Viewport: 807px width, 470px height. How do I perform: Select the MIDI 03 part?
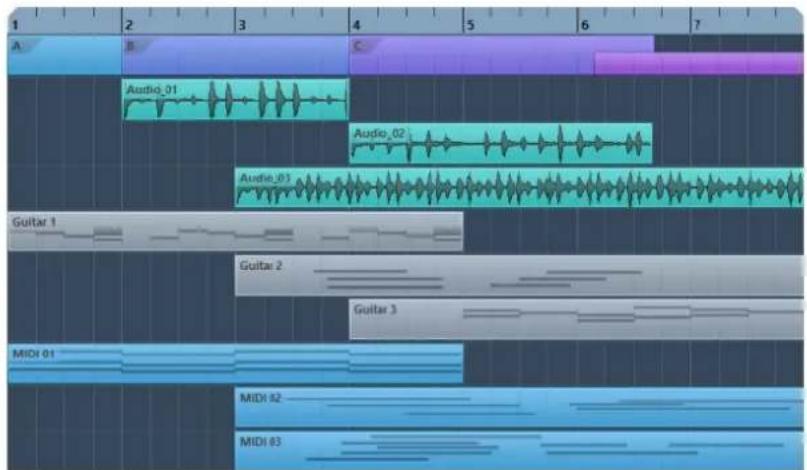(519, 450)
